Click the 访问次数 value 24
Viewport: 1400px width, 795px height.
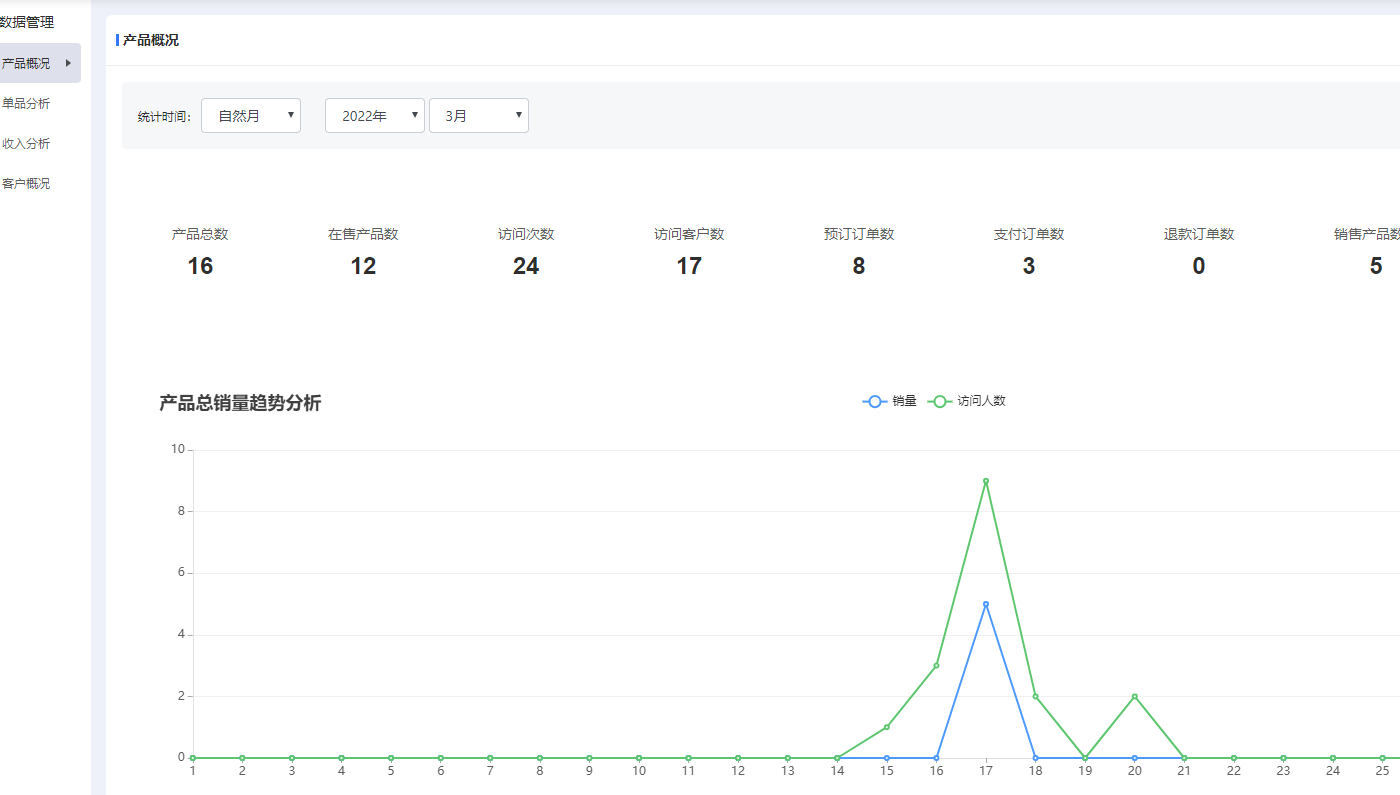tap(526, 266)
